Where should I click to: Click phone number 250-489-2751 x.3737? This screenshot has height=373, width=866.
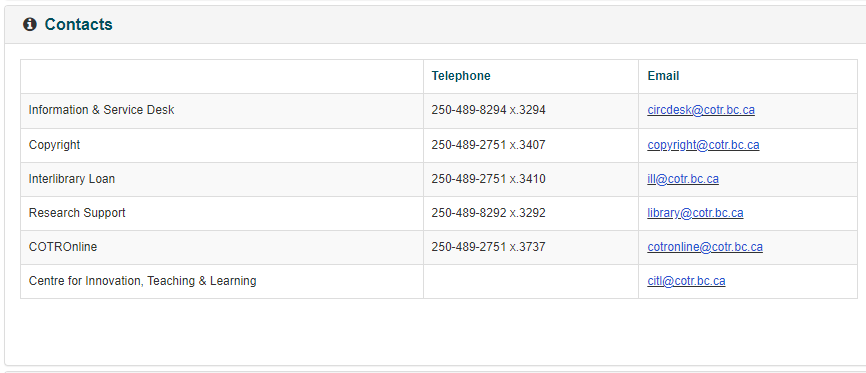(488, 247)
